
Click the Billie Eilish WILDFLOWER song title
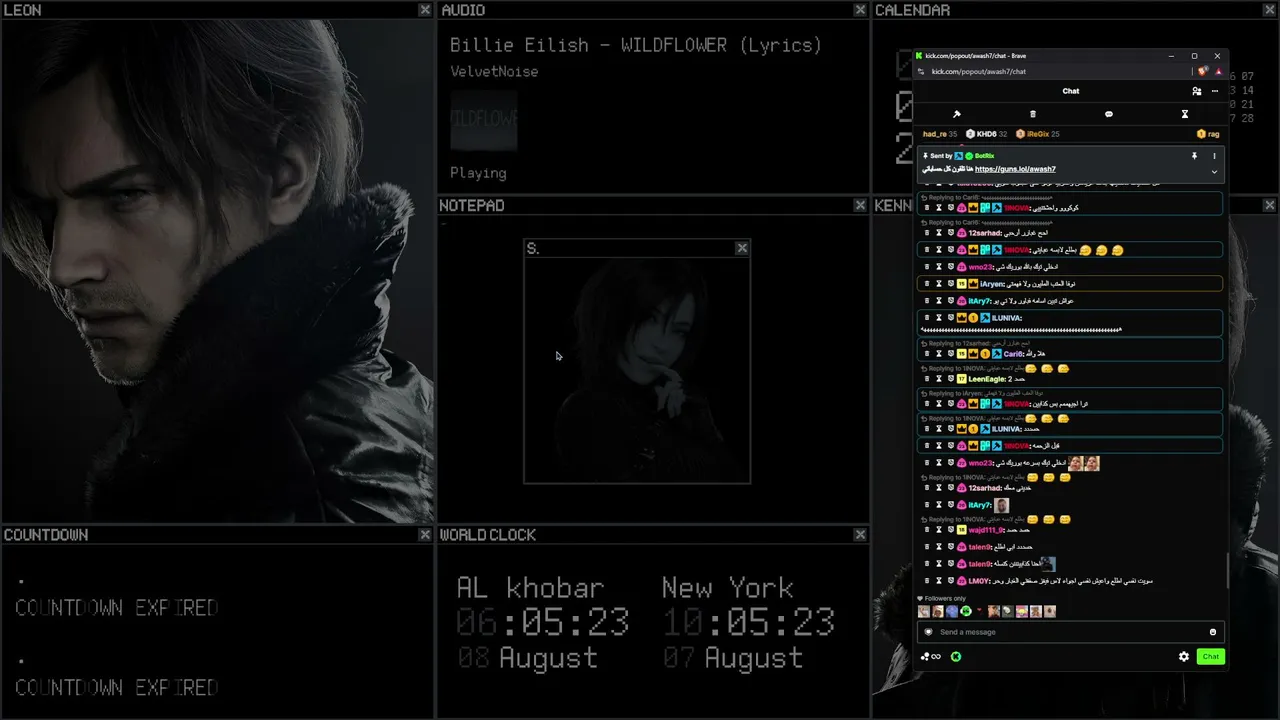636,46
